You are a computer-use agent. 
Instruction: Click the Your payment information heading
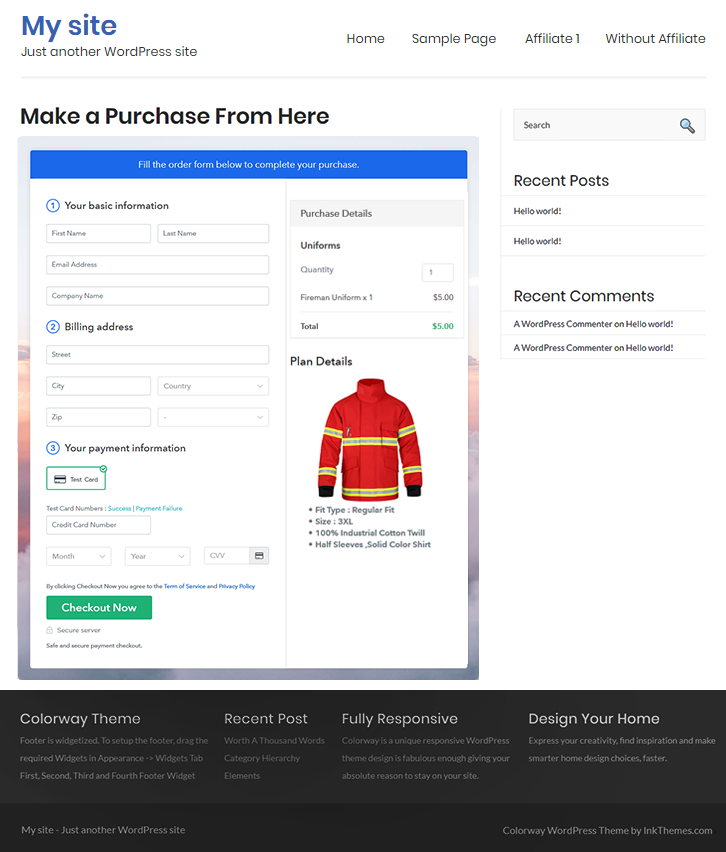click(x=125, y=448)
